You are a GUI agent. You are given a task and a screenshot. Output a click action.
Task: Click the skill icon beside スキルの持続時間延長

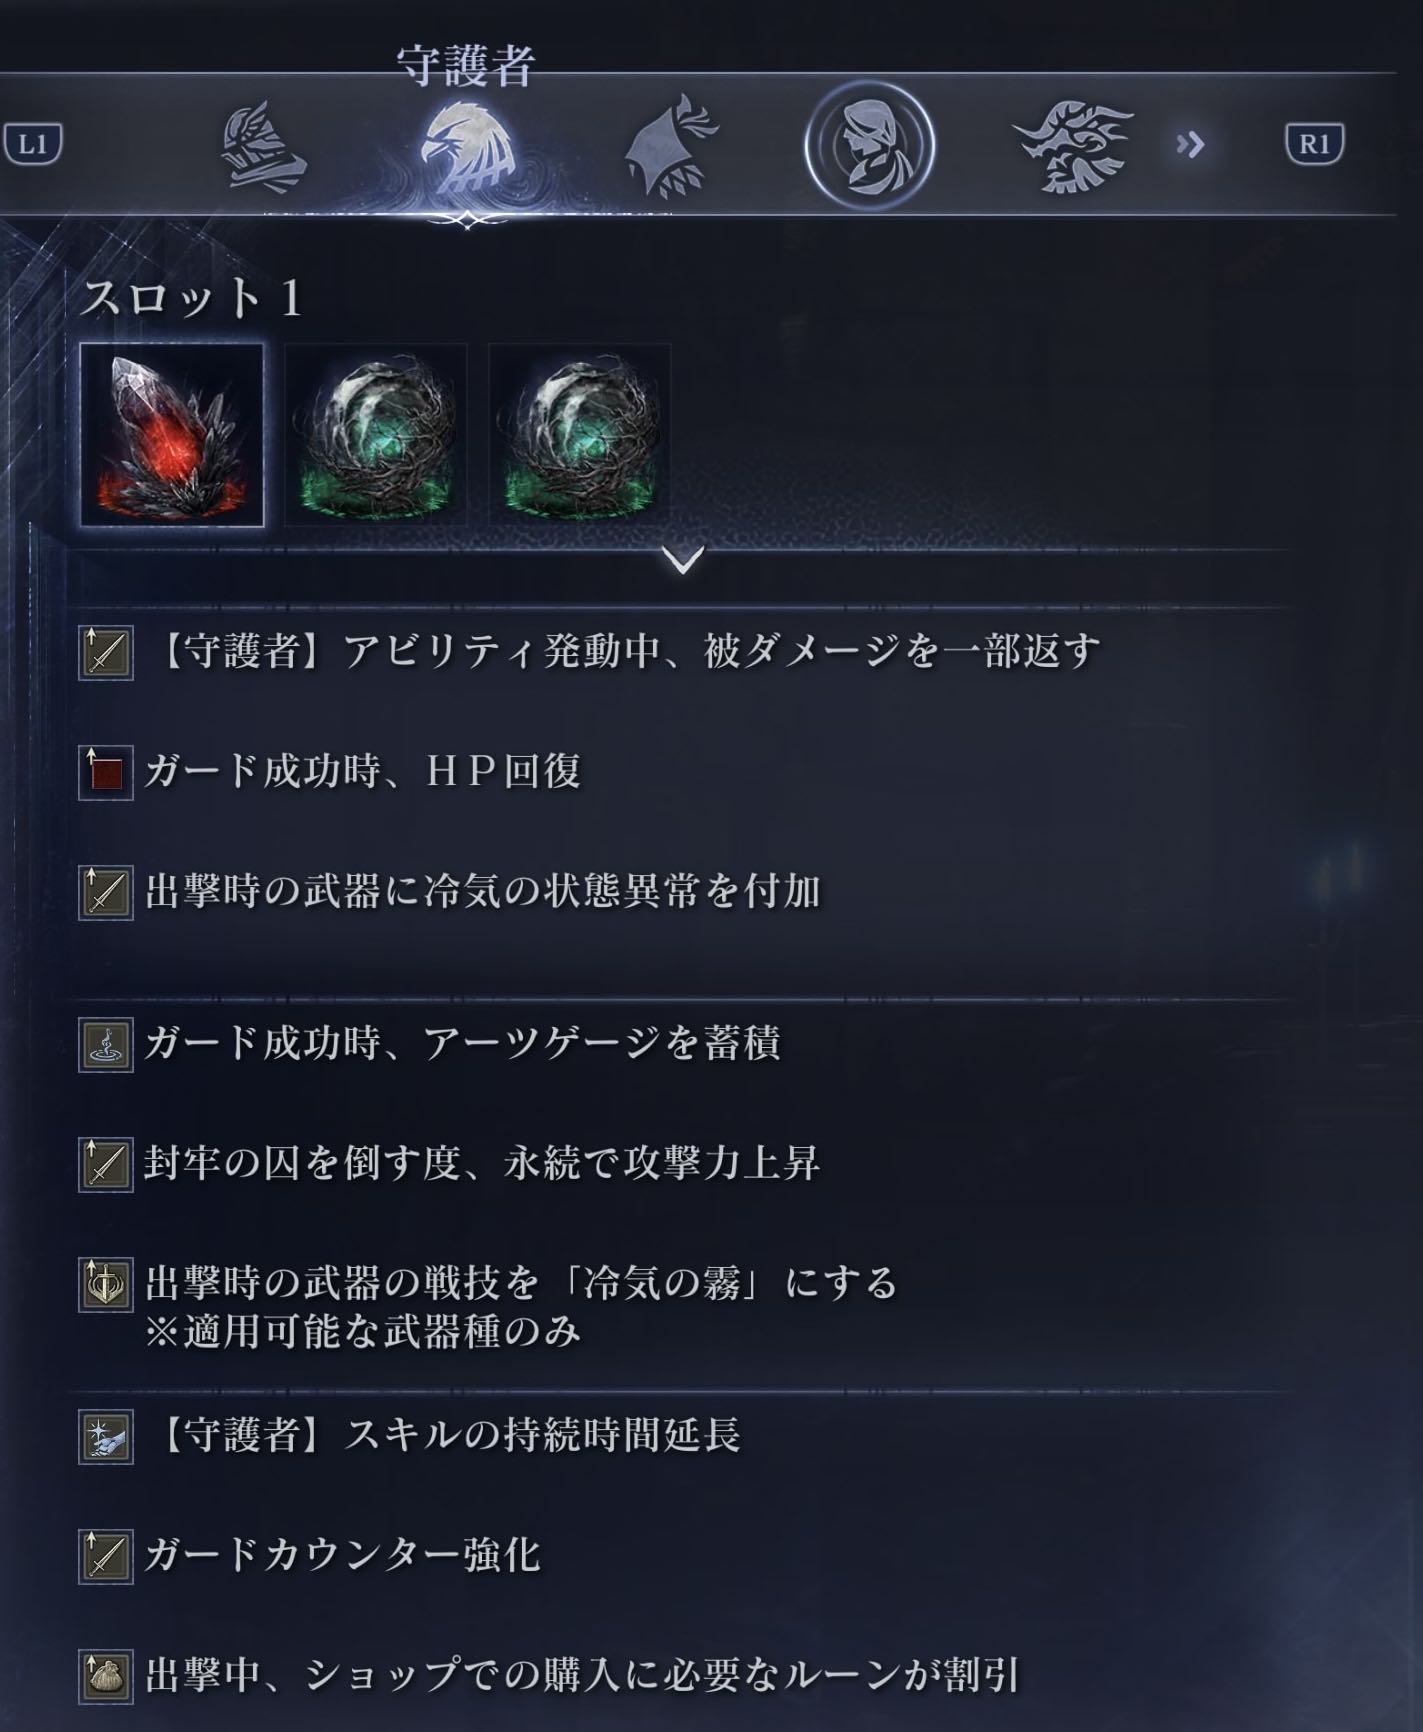(106, 1437)
